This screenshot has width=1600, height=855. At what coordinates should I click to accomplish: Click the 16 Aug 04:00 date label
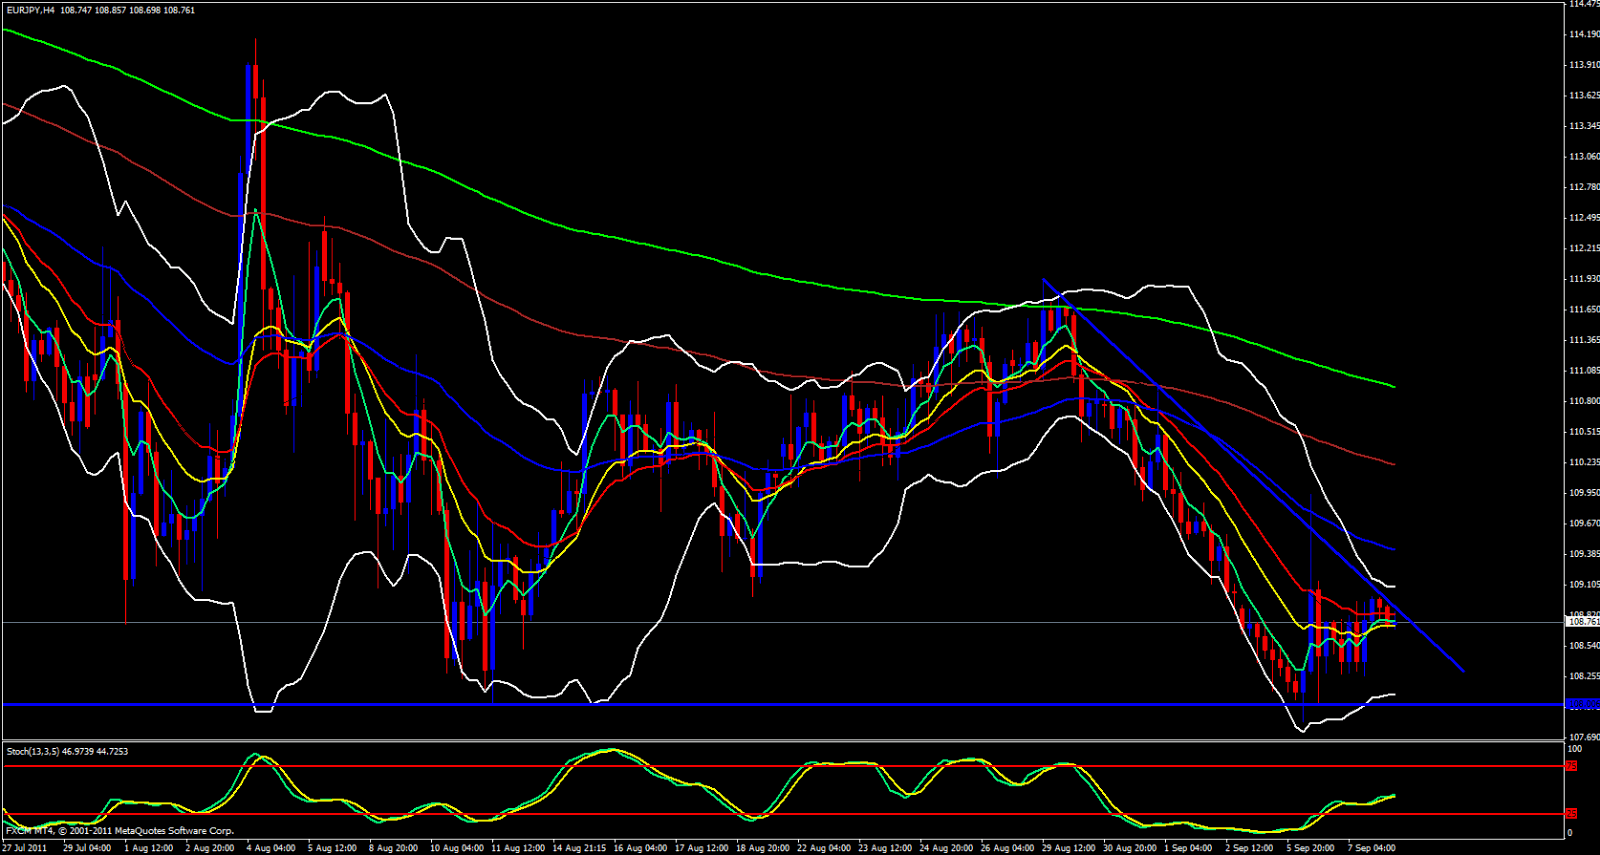(640, 848)
